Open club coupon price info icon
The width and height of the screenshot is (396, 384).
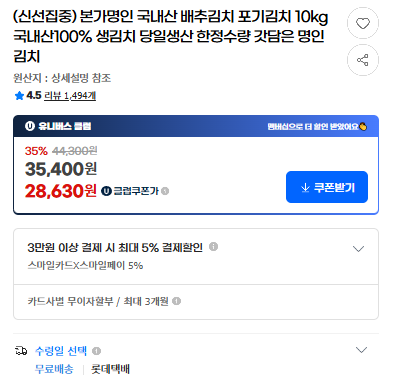(x=165, y=191)
